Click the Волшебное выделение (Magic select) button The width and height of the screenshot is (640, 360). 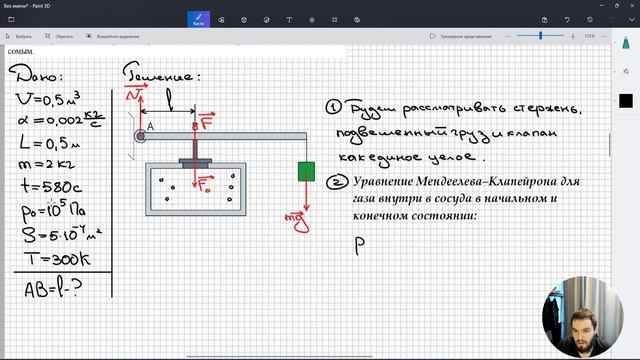coord(113,36)
